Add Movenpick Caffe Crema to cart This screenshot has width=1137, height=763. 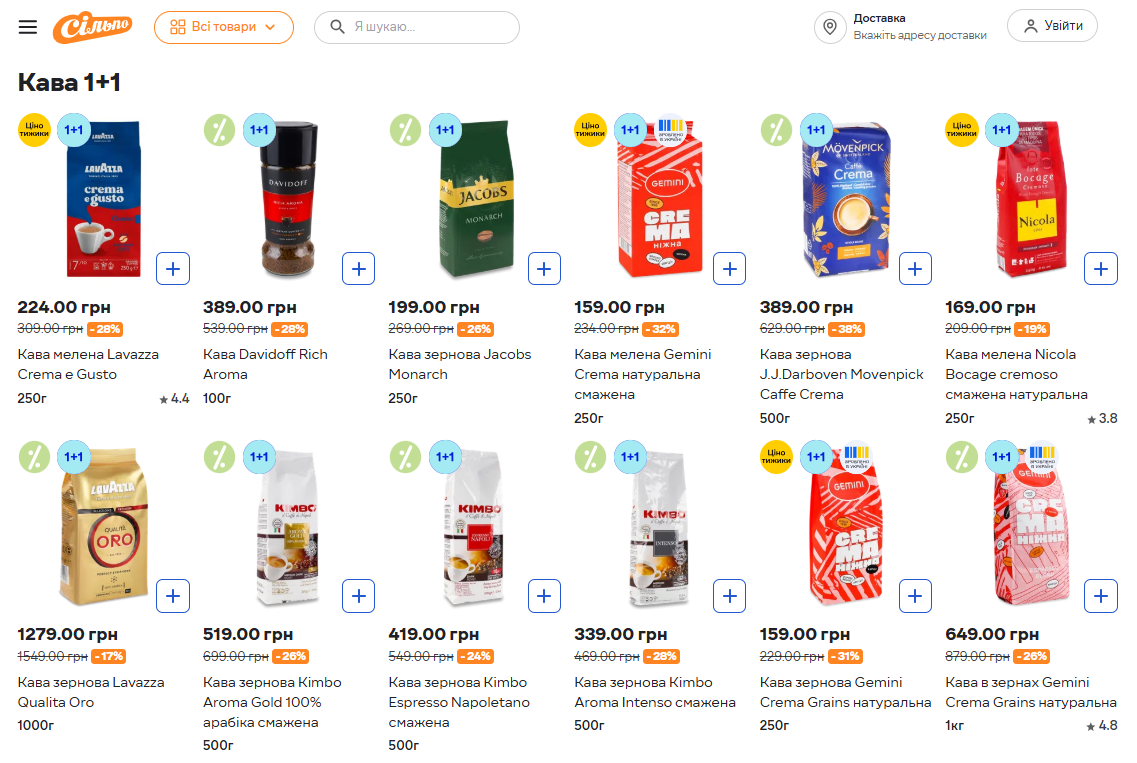[x=915, y=268]
